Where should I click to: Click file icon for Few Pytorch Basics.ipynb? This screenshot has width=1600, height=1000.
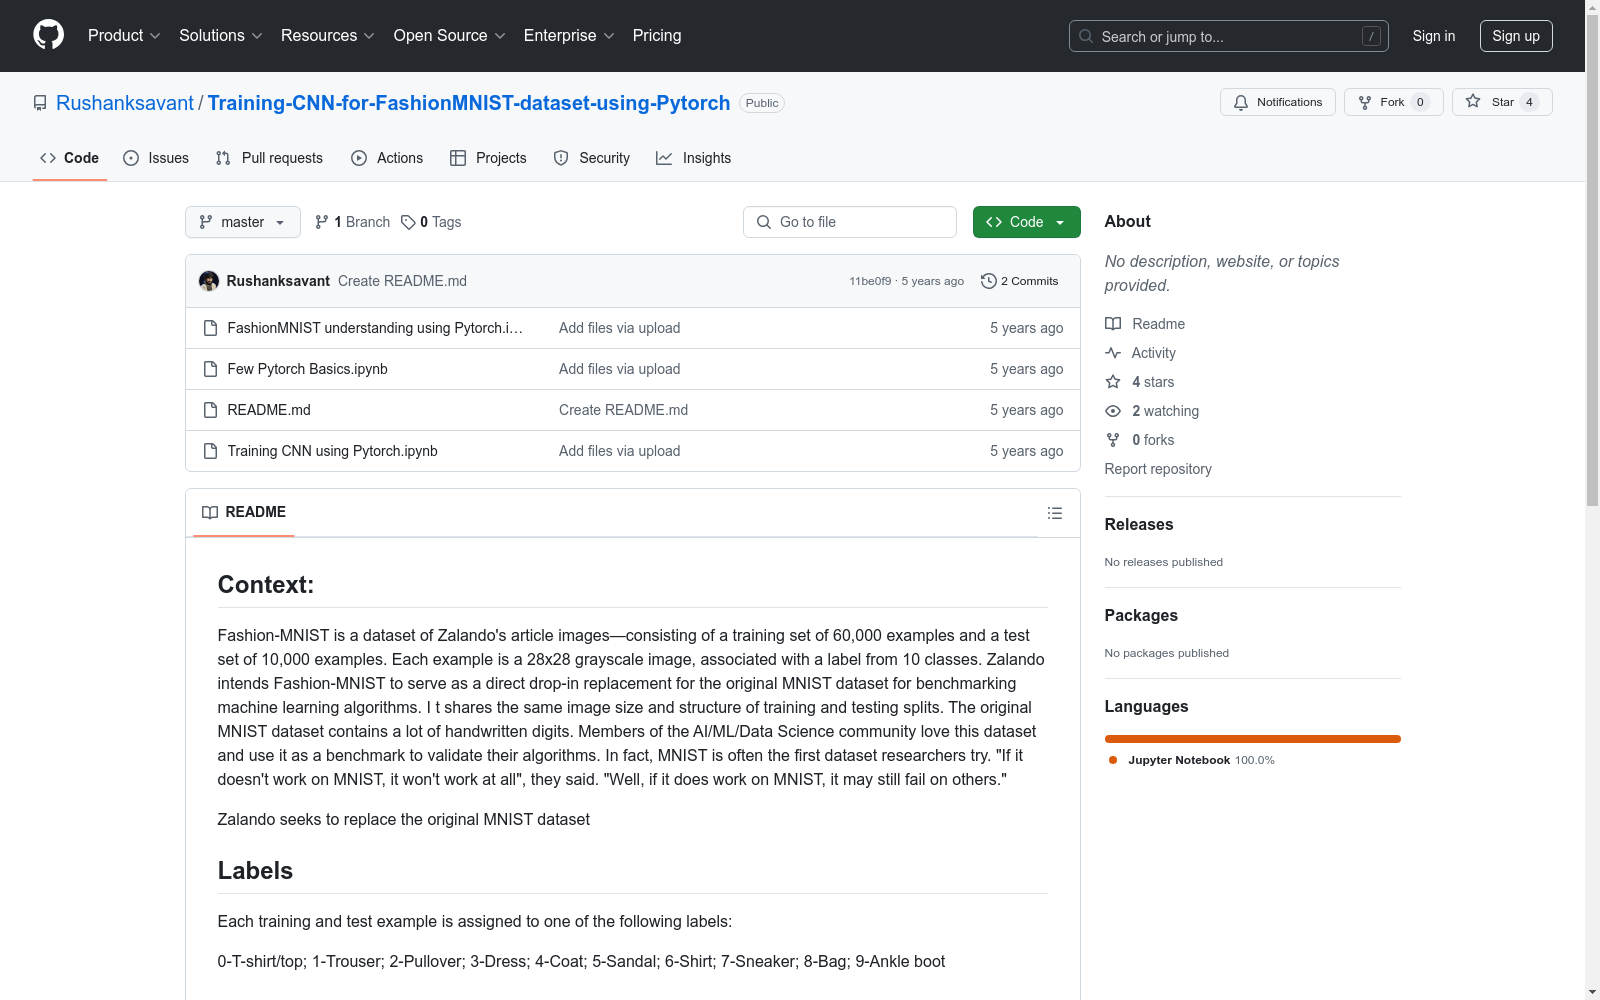click(210, 369)
